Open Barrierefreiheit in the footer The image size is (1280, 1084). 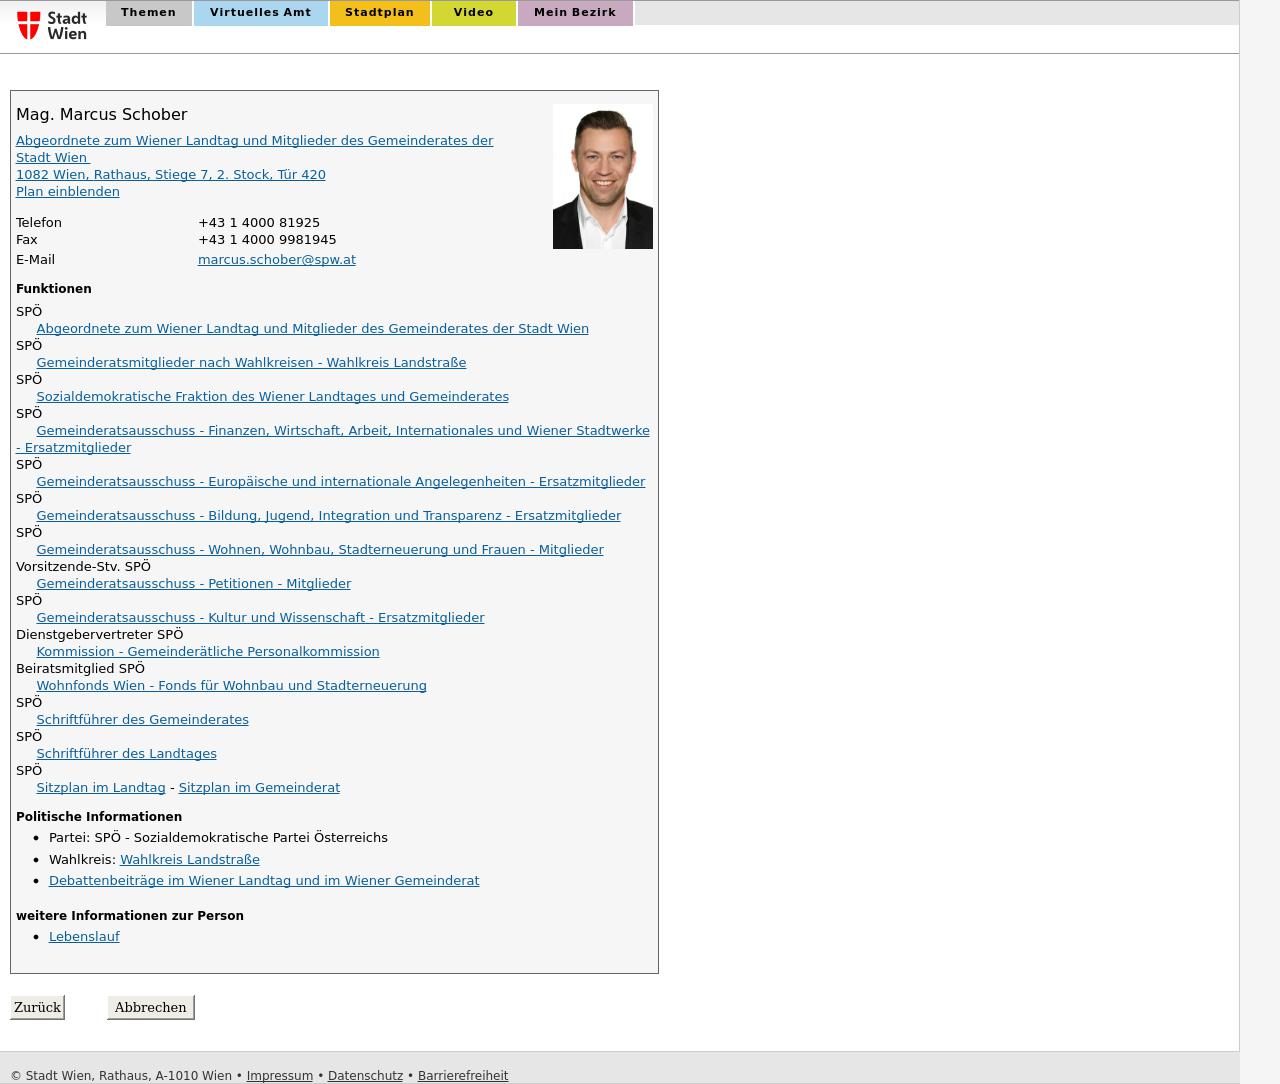point(463,1076)
